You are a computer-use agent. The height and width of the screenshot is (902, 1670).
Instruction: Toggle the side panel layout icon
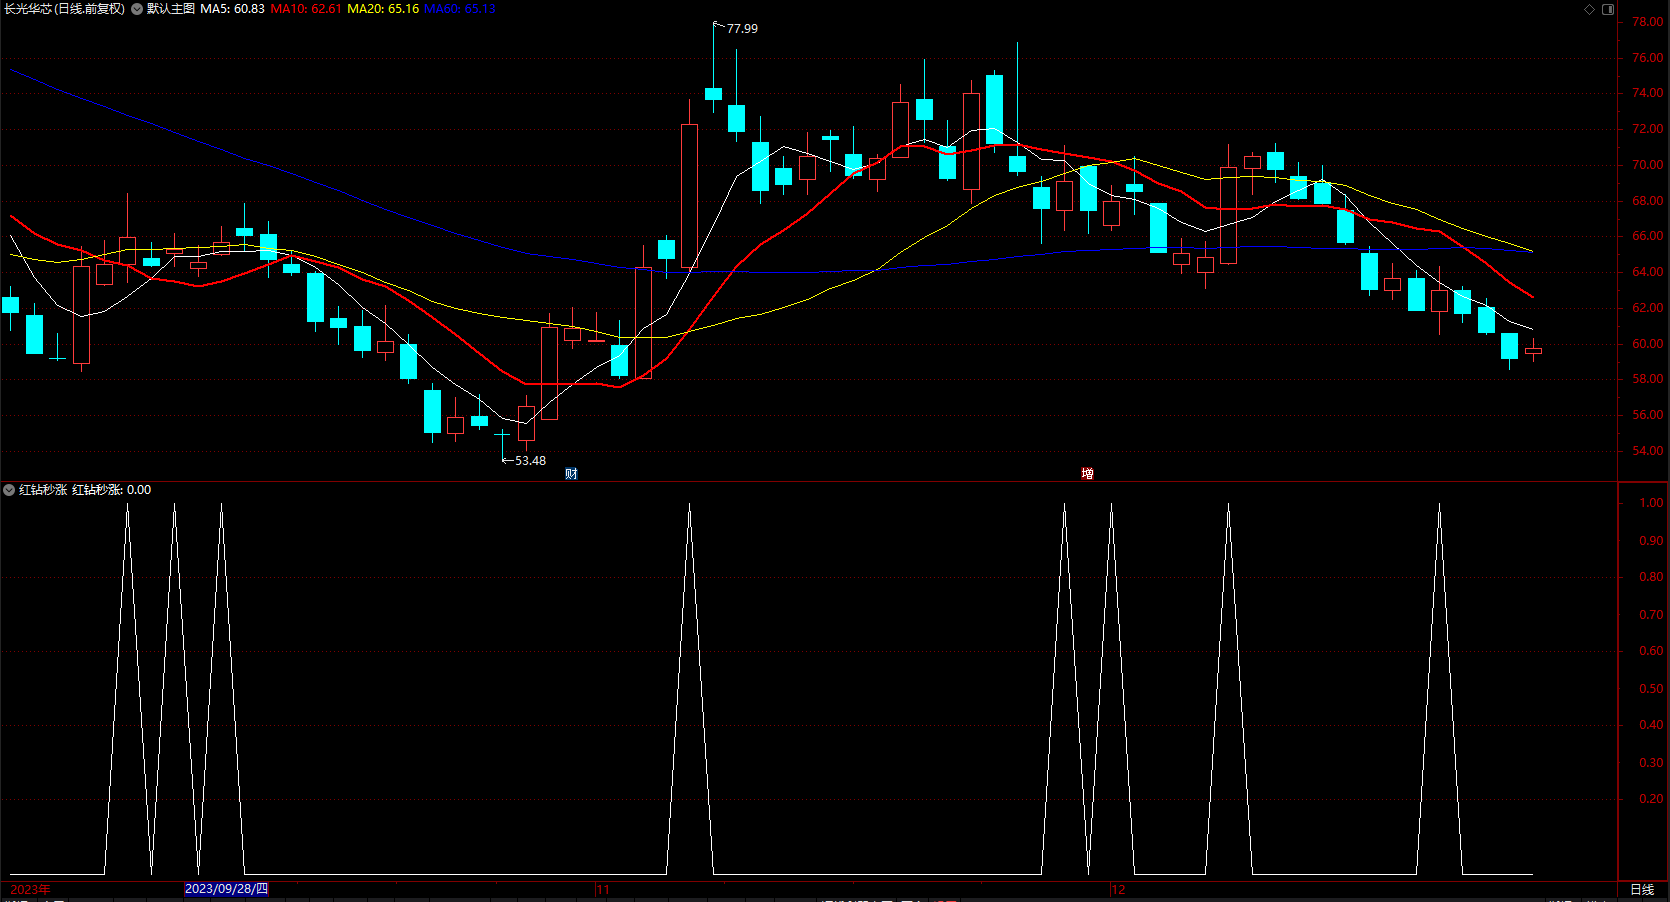point(1608,9)
